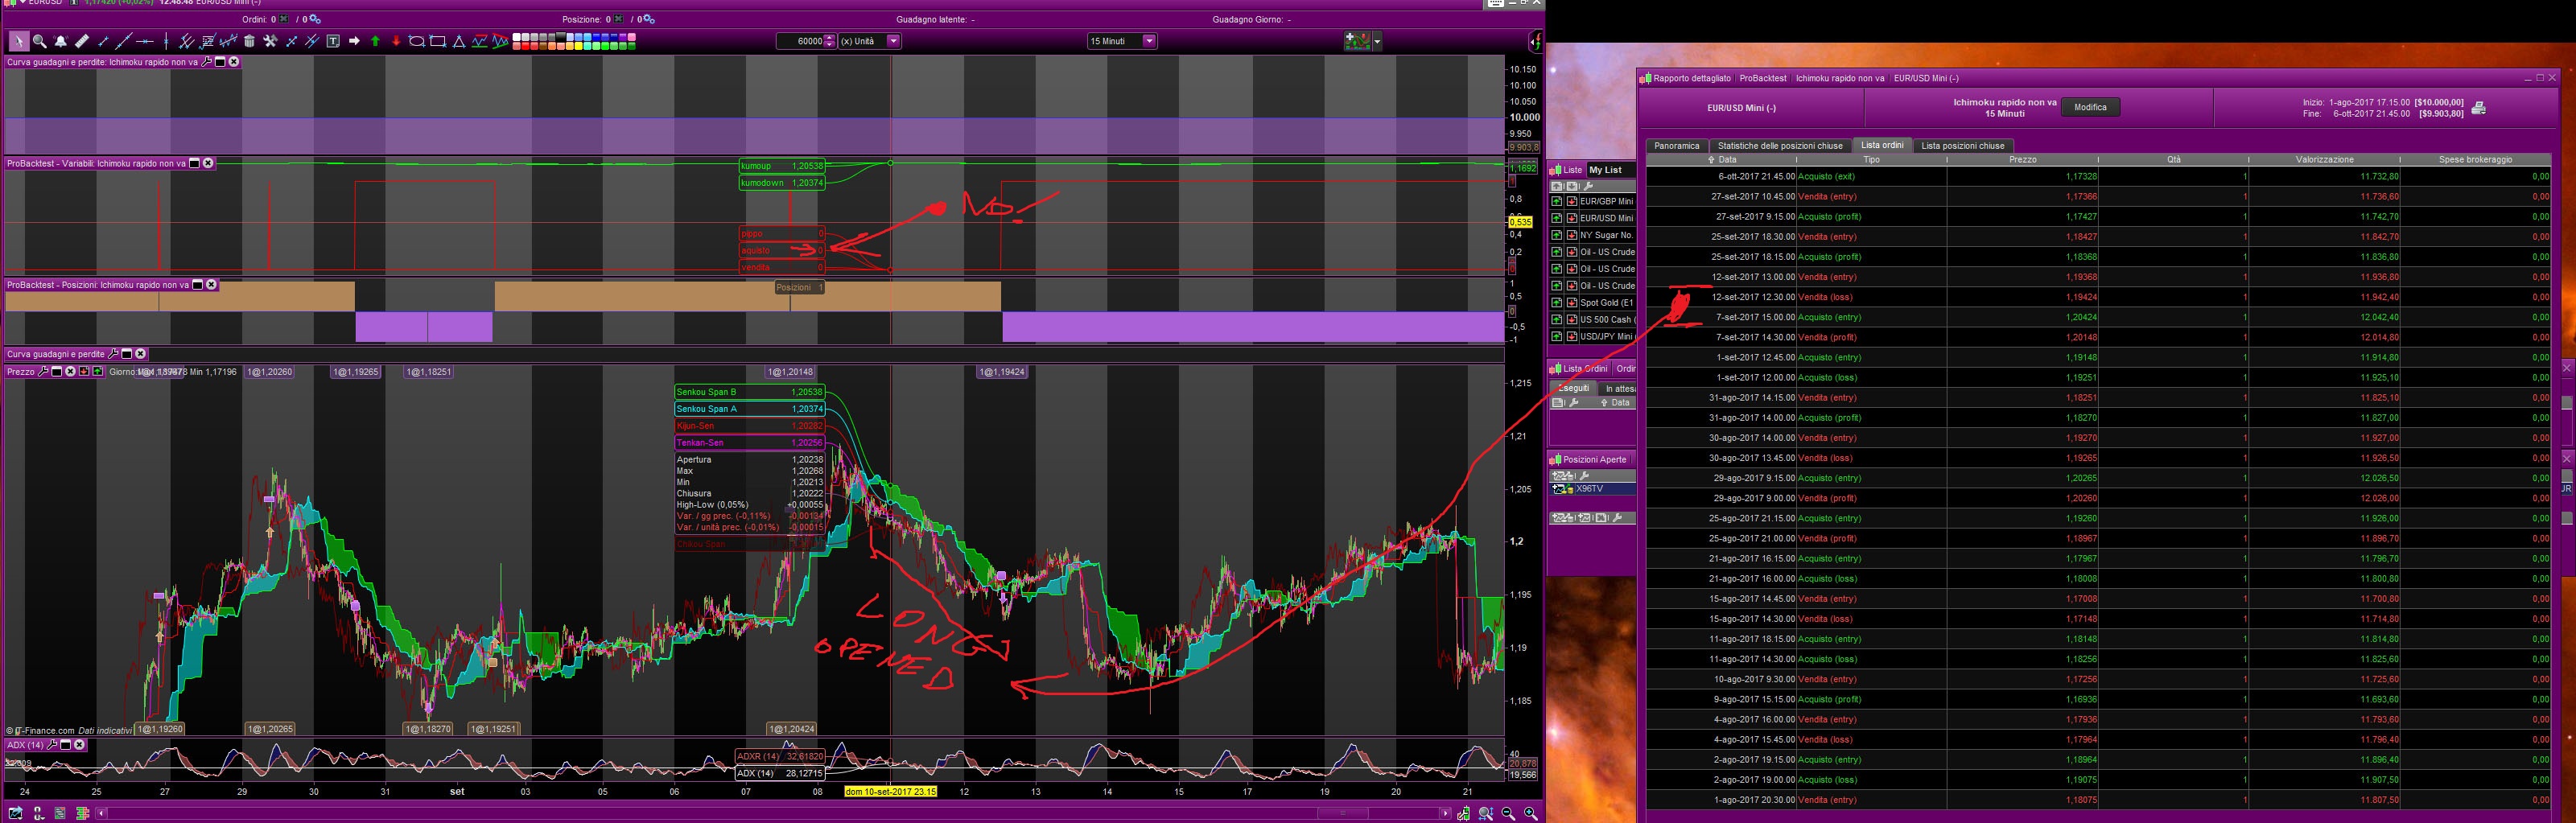Screen dimensions: 2576x823
Task: Click order dated 6-ott-2017 21.45.00
Action: click(2098, 177)
